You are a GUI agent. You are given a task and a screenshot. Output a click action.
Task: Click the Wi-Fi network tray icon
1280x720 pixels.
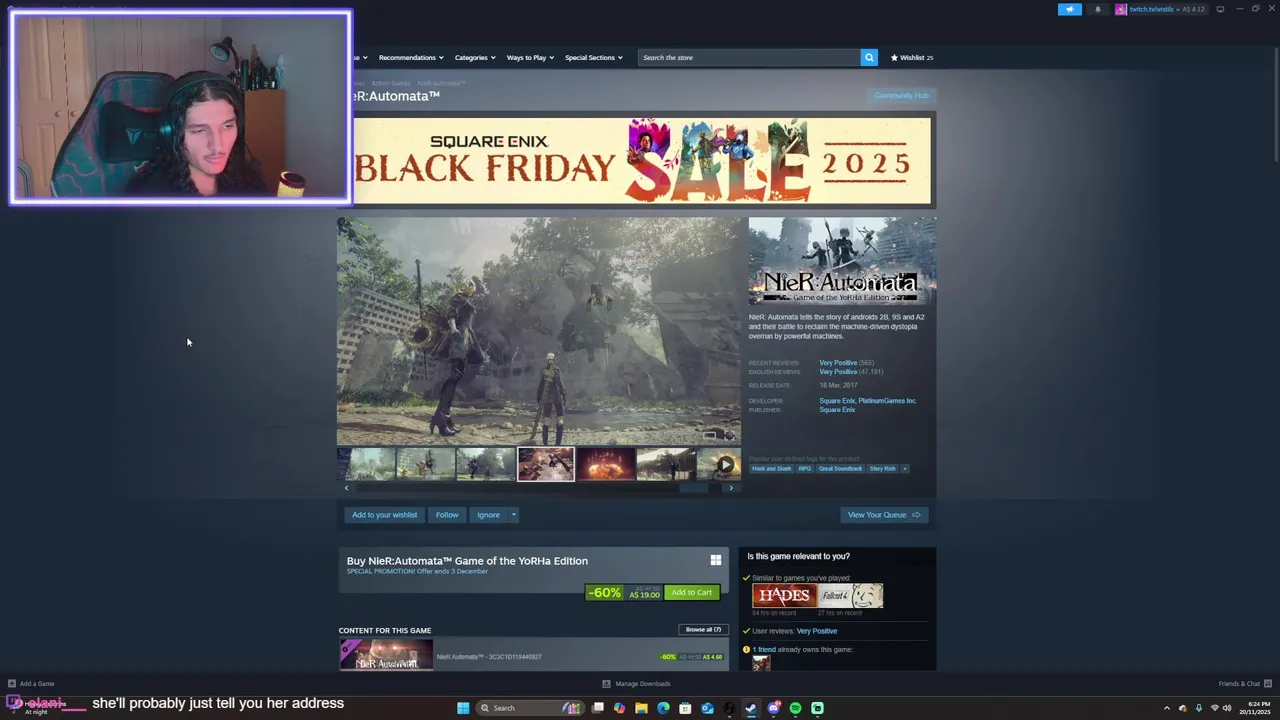[1214, 708]
